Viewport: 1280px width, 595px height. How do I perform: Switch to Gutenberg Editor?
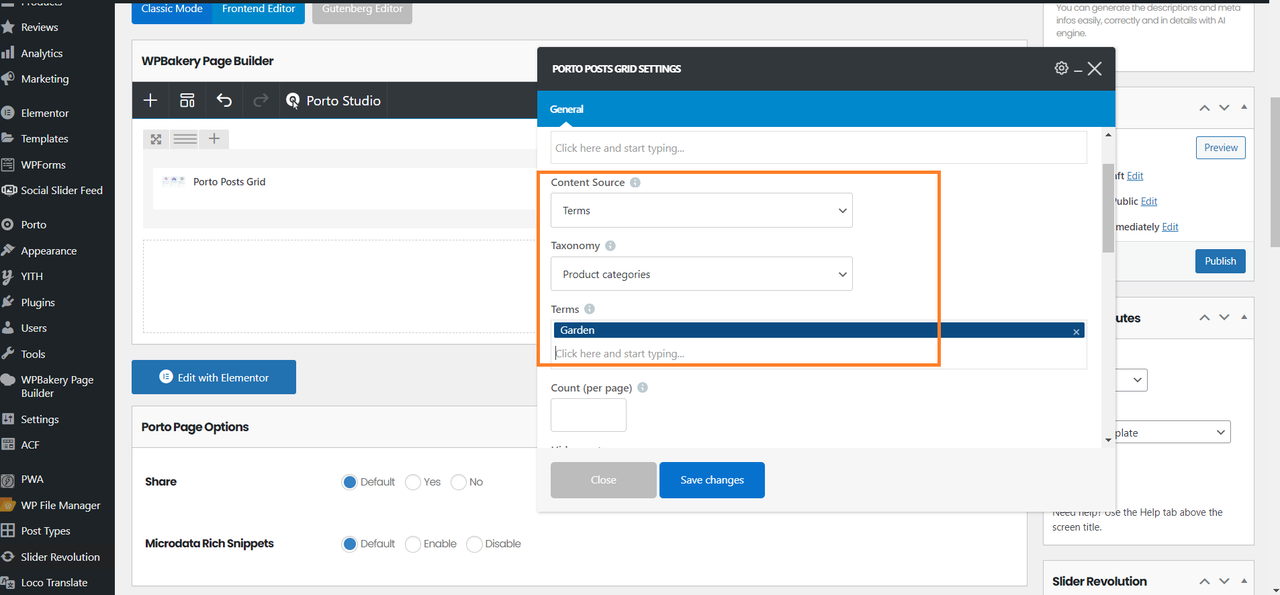pos(362,9)
